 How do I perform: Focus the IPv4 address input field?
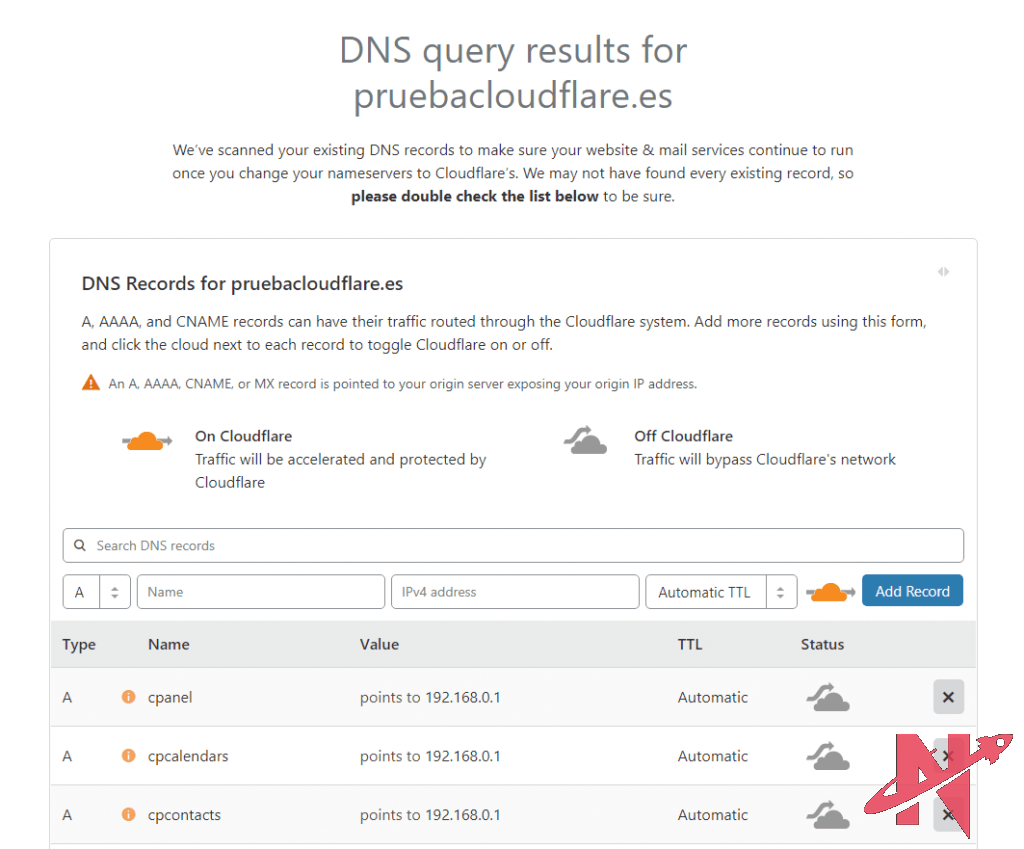click(x=514, y=592)
